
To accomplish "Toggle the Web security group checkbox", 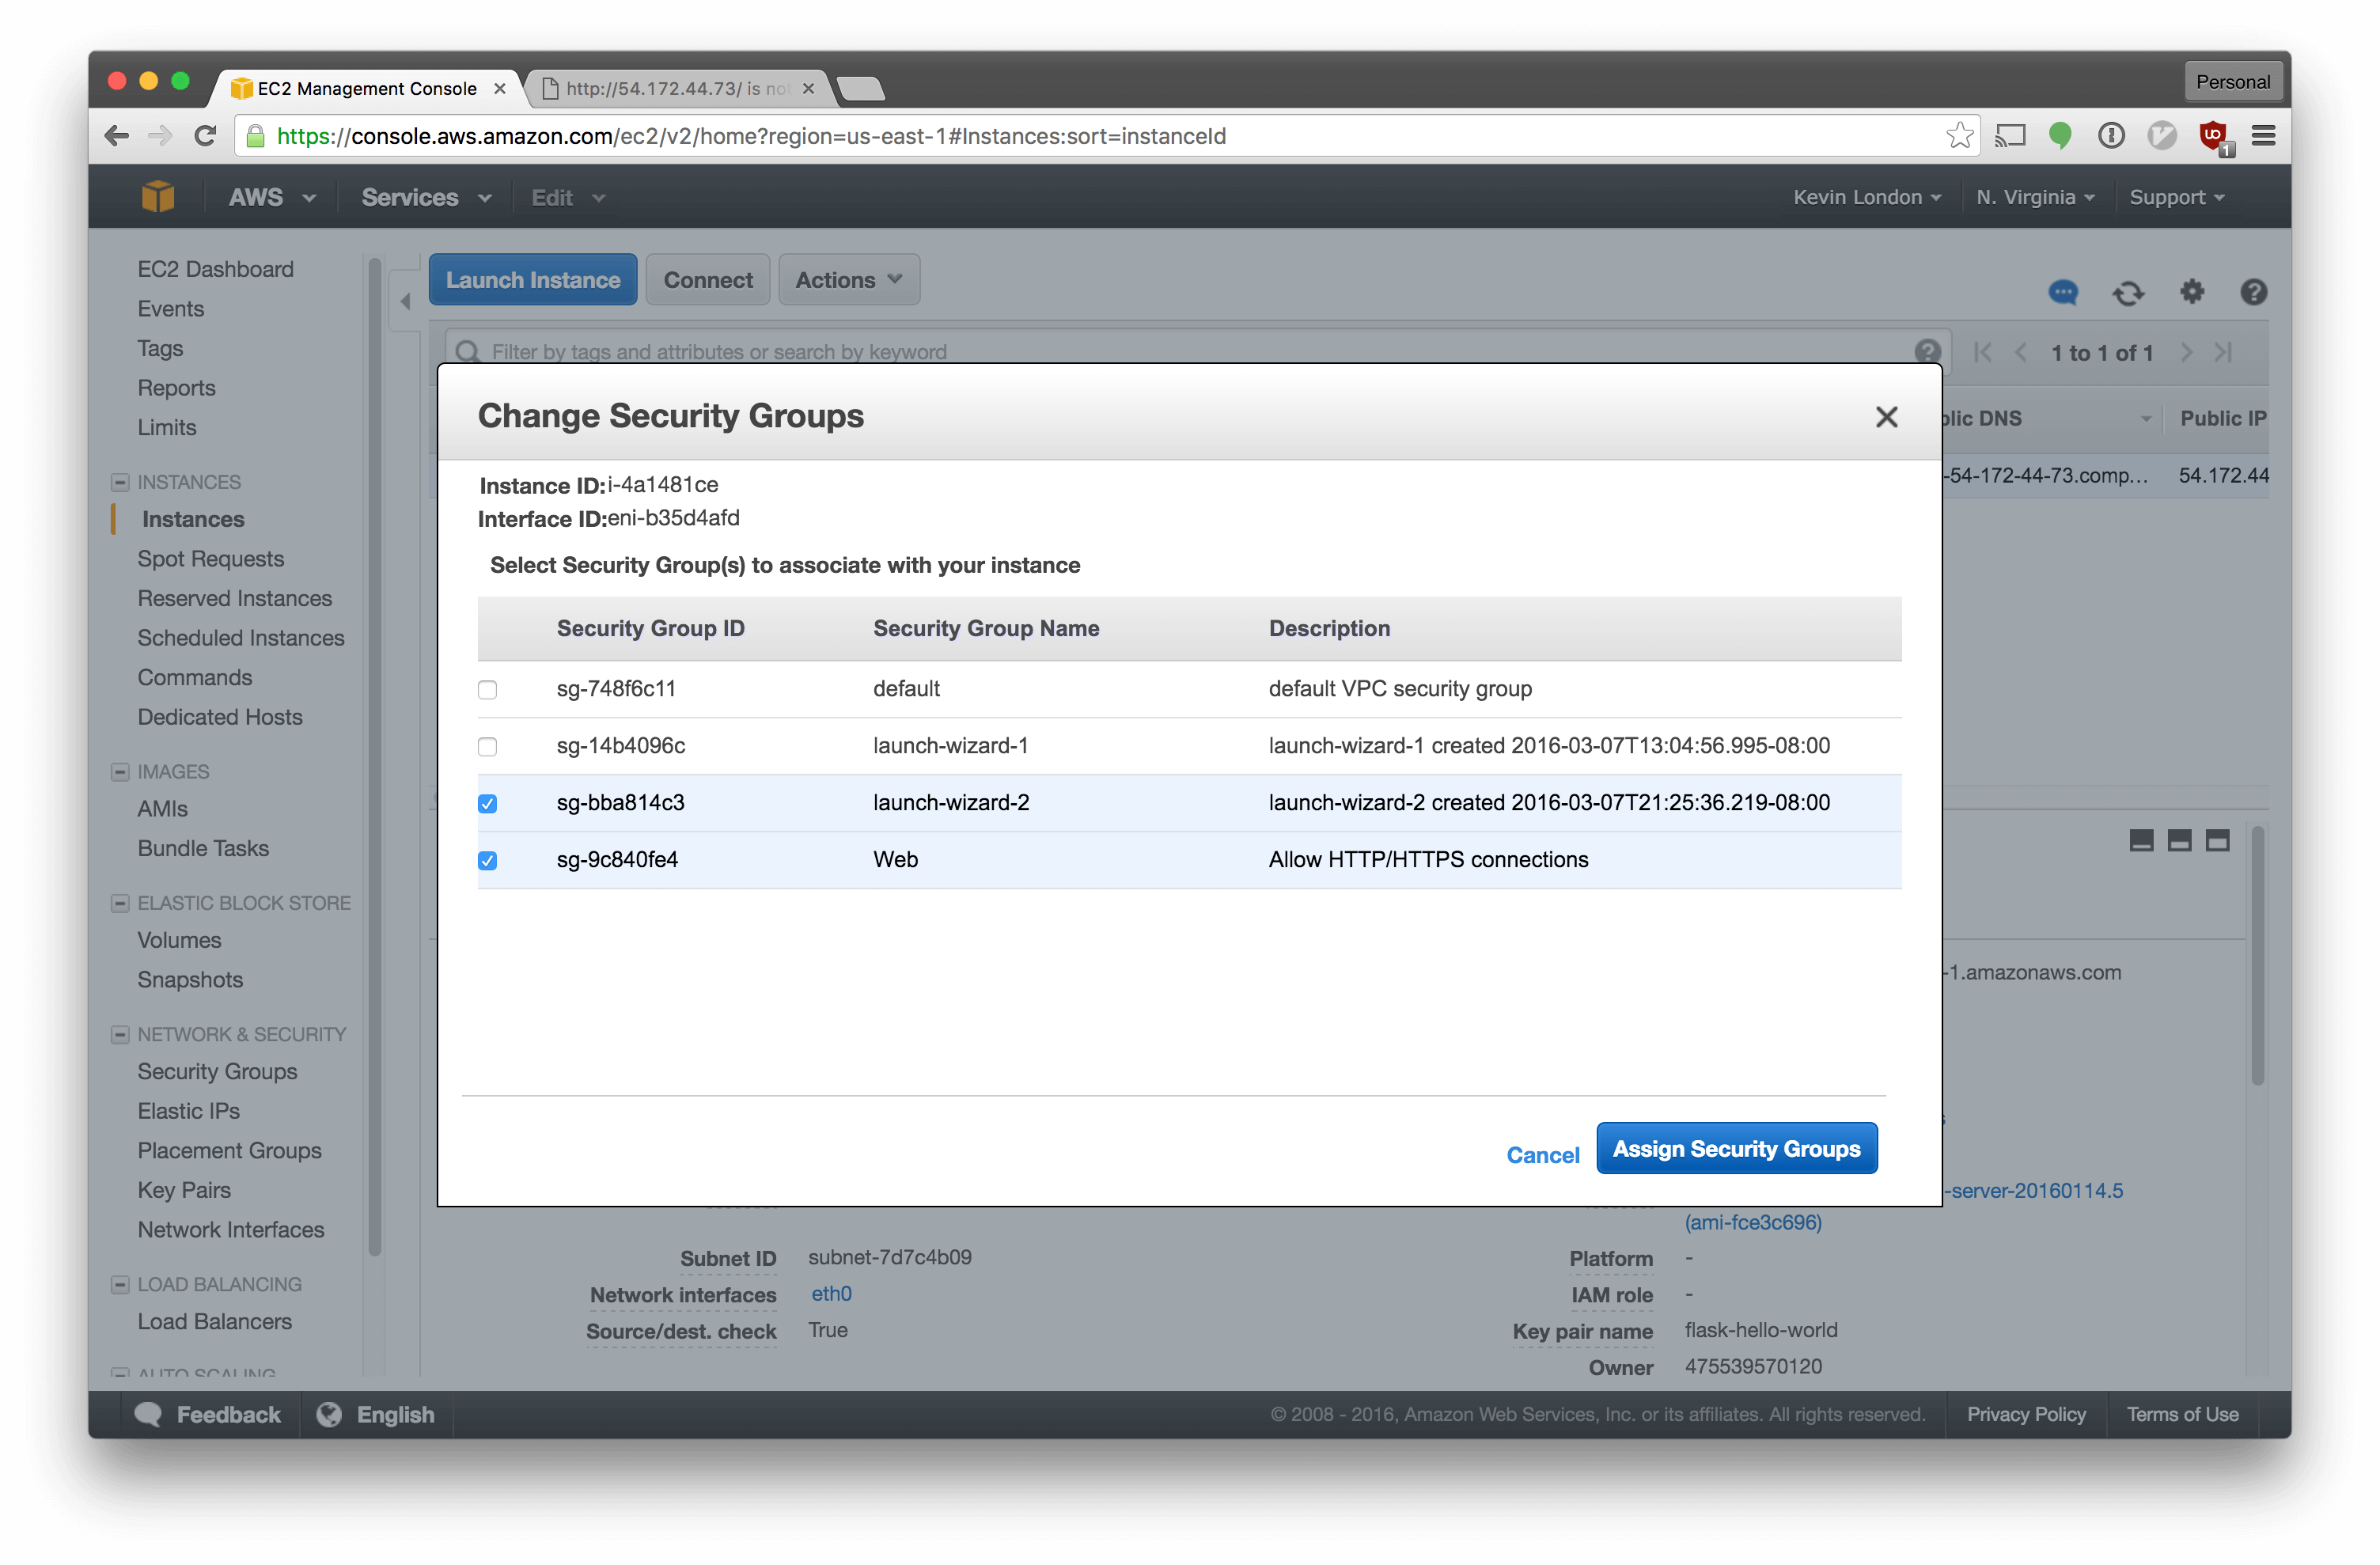I will pyautogui.click(x=489, y=859).
